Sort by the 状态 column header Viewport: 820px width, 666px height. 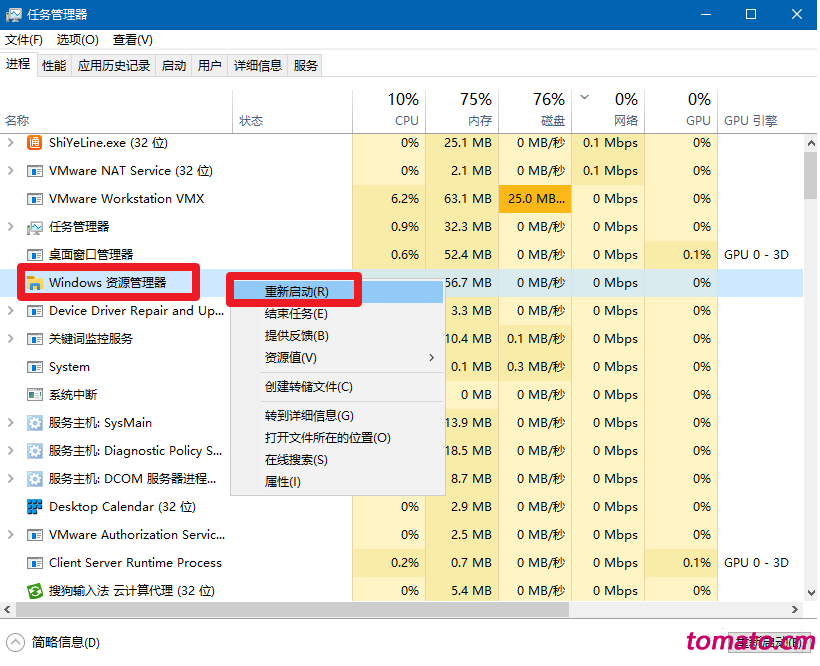coord(292,111)
